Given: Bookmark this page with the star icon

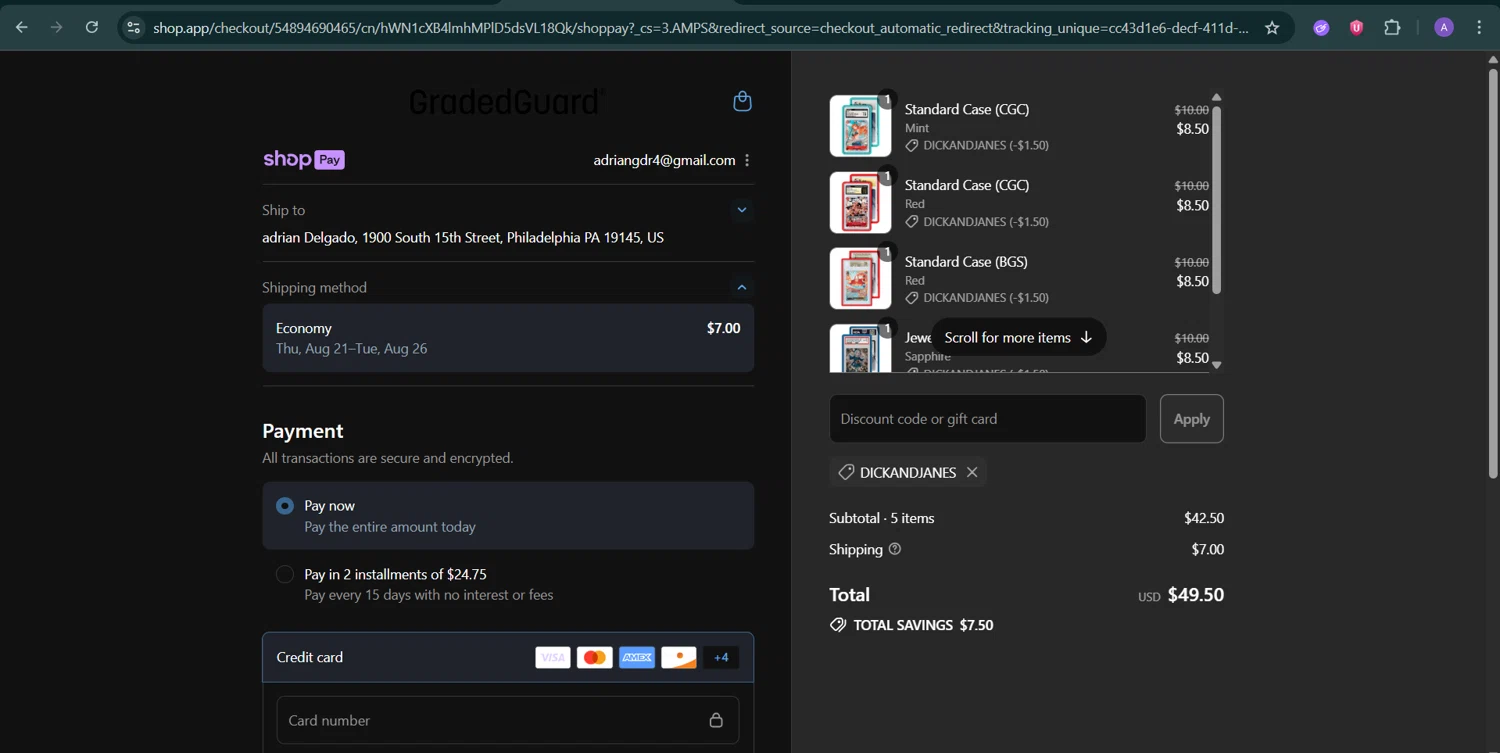Looking at the screenshot, I should pos(1272,28).
